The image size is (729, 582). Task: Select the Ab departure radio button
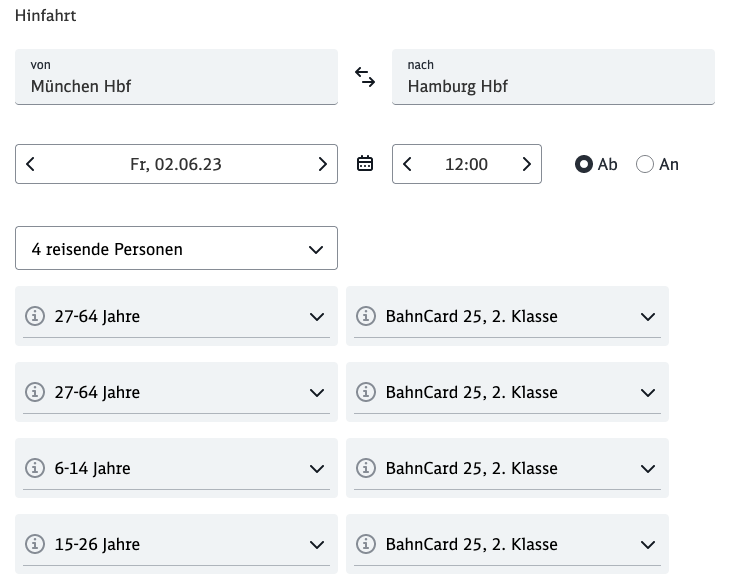point(584,164)
